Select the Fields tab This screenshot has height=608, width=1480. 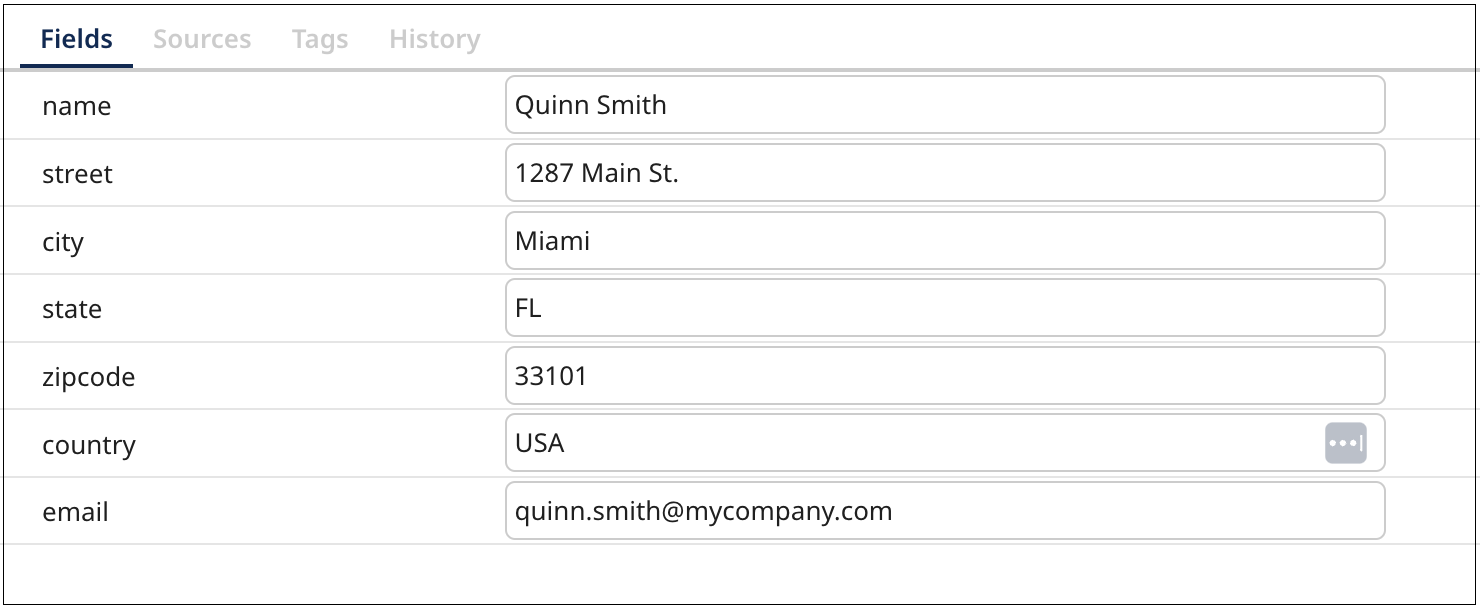pos(77,39)
